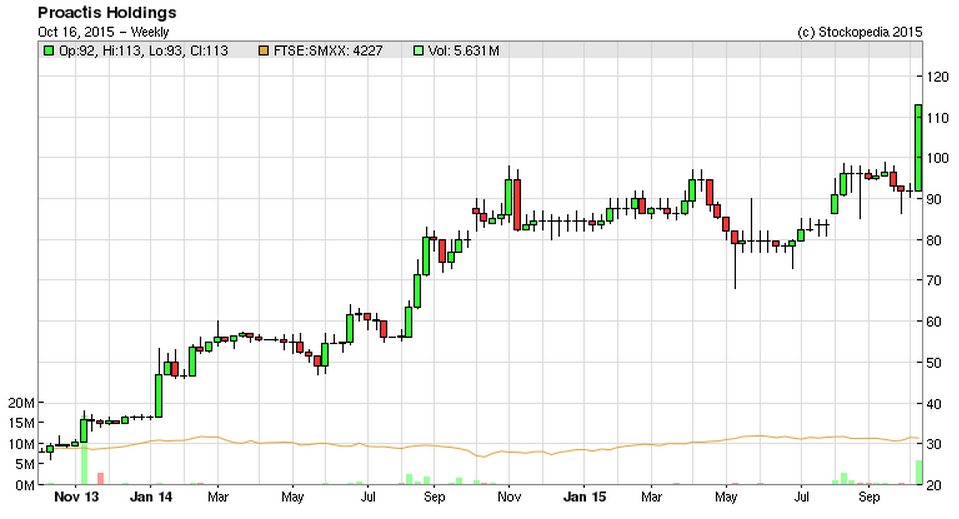Screen dimensions: 959x519
Task: Click the '(c) Stockopedia 2015' copyright text
Action: pos(859,32)
